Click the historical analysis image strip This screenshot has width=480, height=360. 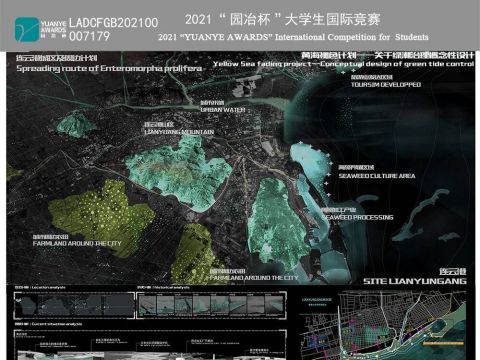(x=212, y=305)
